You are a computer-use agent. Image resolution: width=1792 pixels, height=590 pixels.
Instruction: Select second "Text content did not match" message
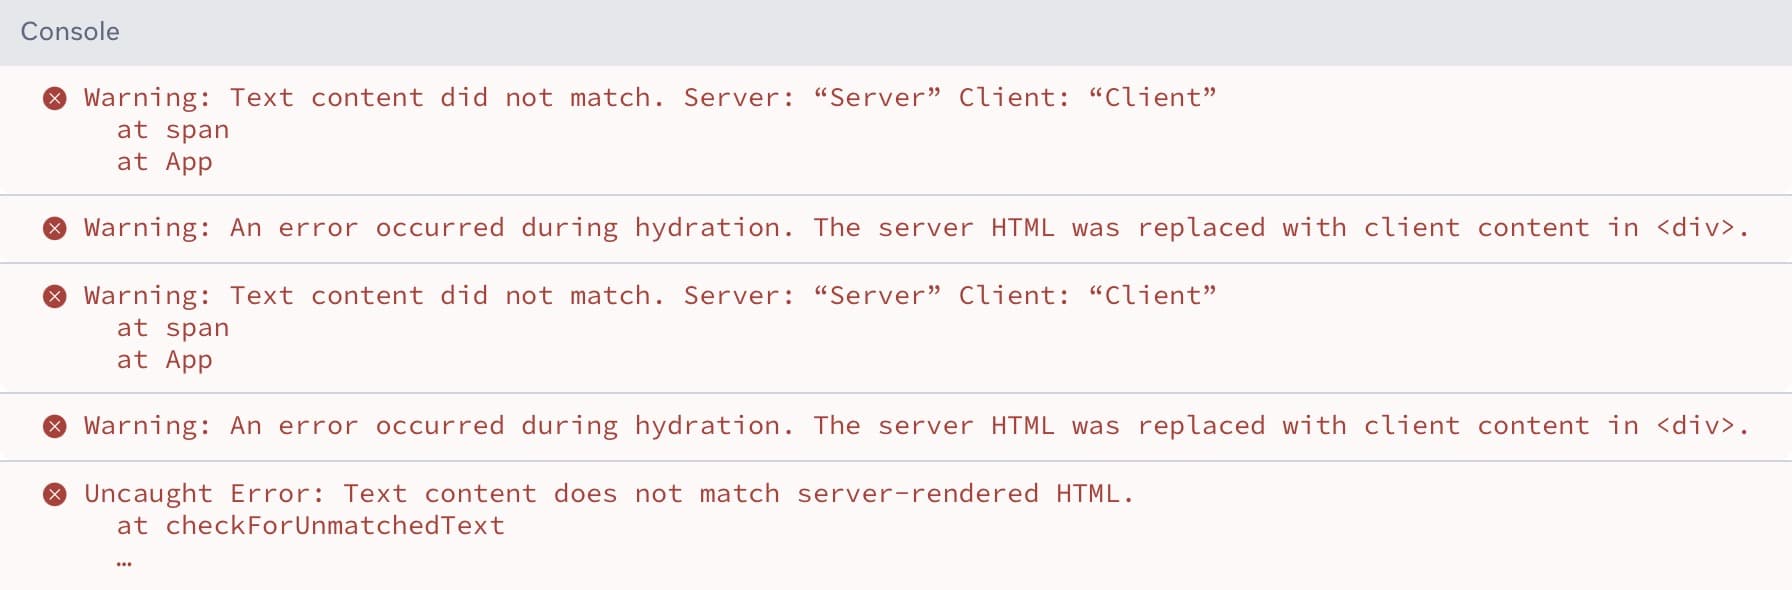(x=650, y=296)
